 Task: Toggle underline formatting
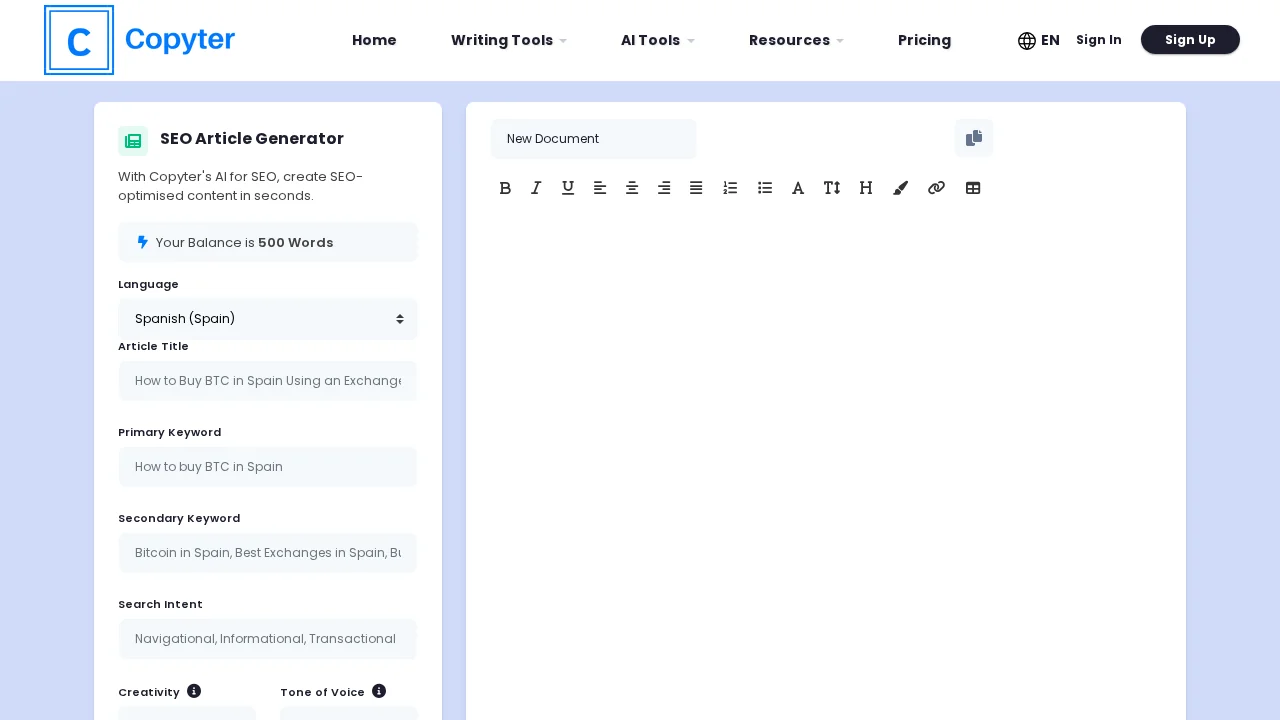click(x=568, y=188)
